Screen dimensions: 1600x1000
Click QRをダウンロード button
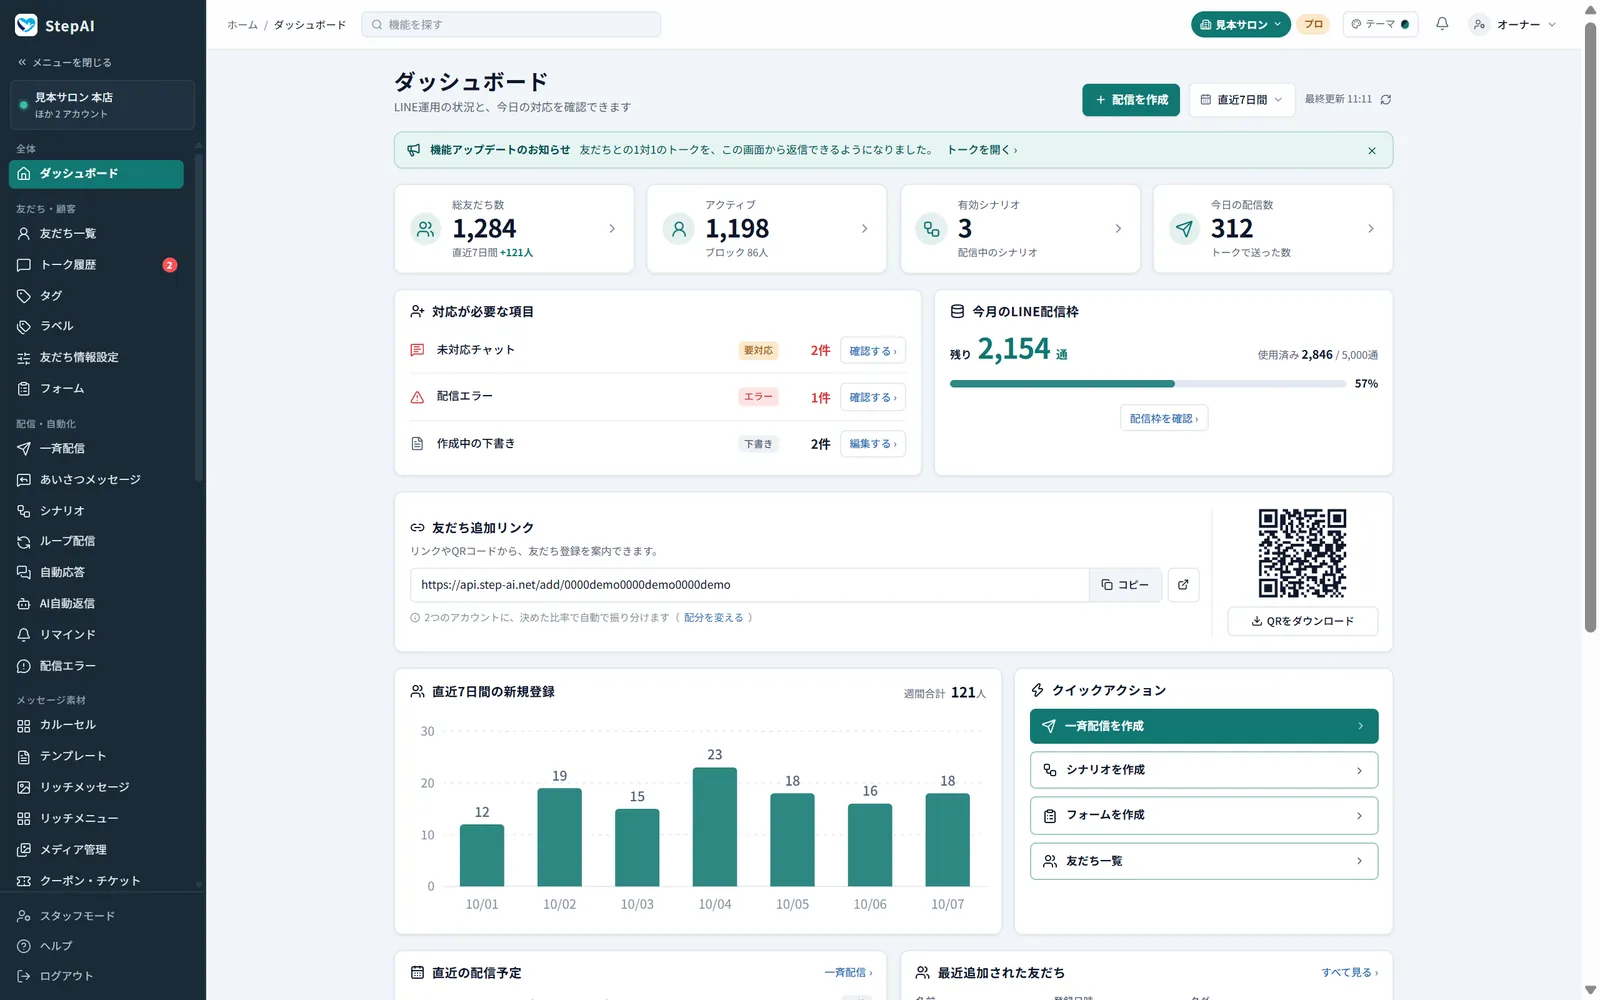point(1303,621)
